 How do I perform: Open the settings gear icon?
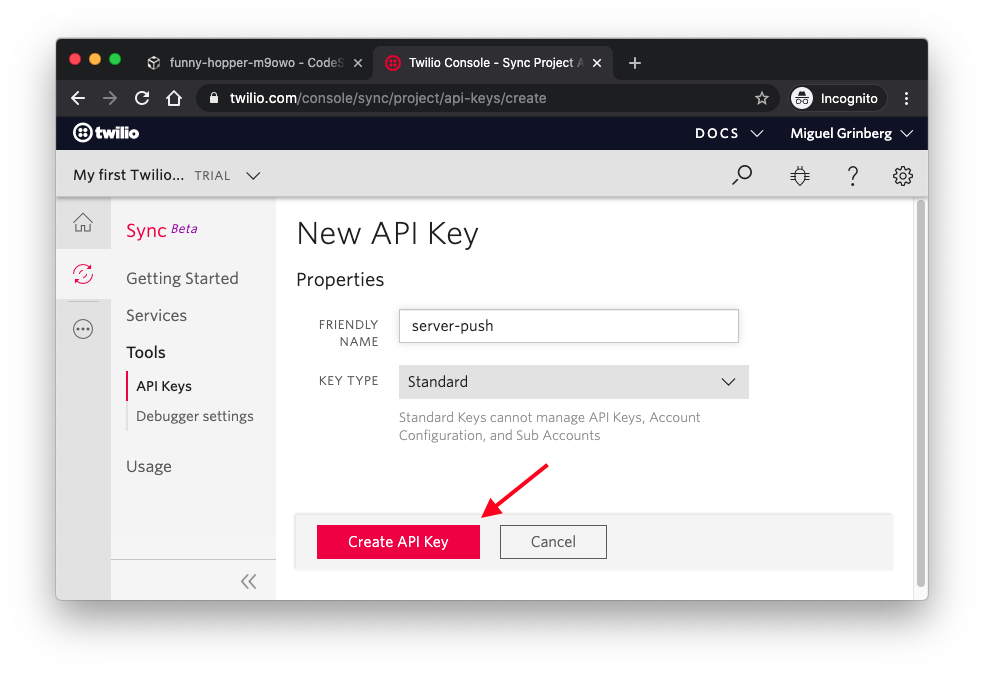(x=902, y=176)
